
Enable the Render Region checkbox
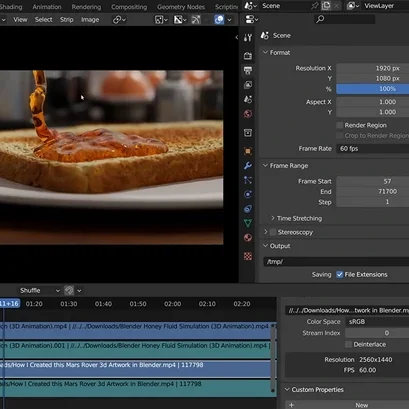coord(339,125)
